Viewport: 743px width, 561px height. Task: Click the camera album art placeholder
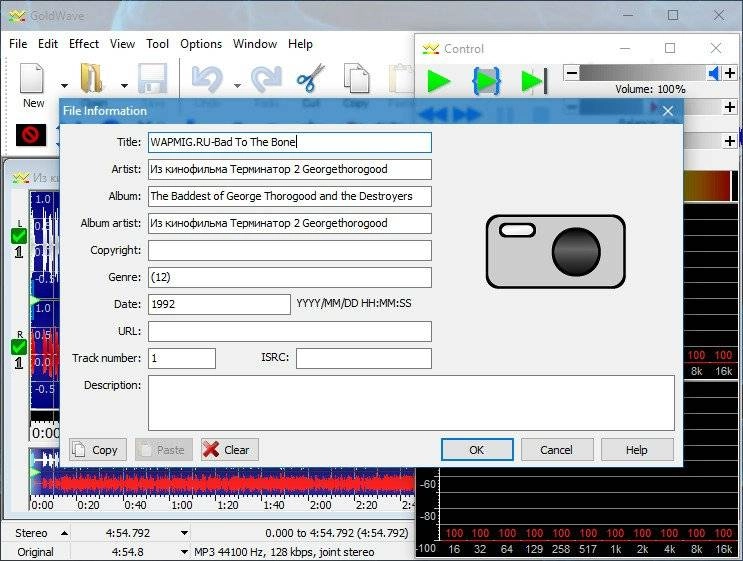point(555,251)
